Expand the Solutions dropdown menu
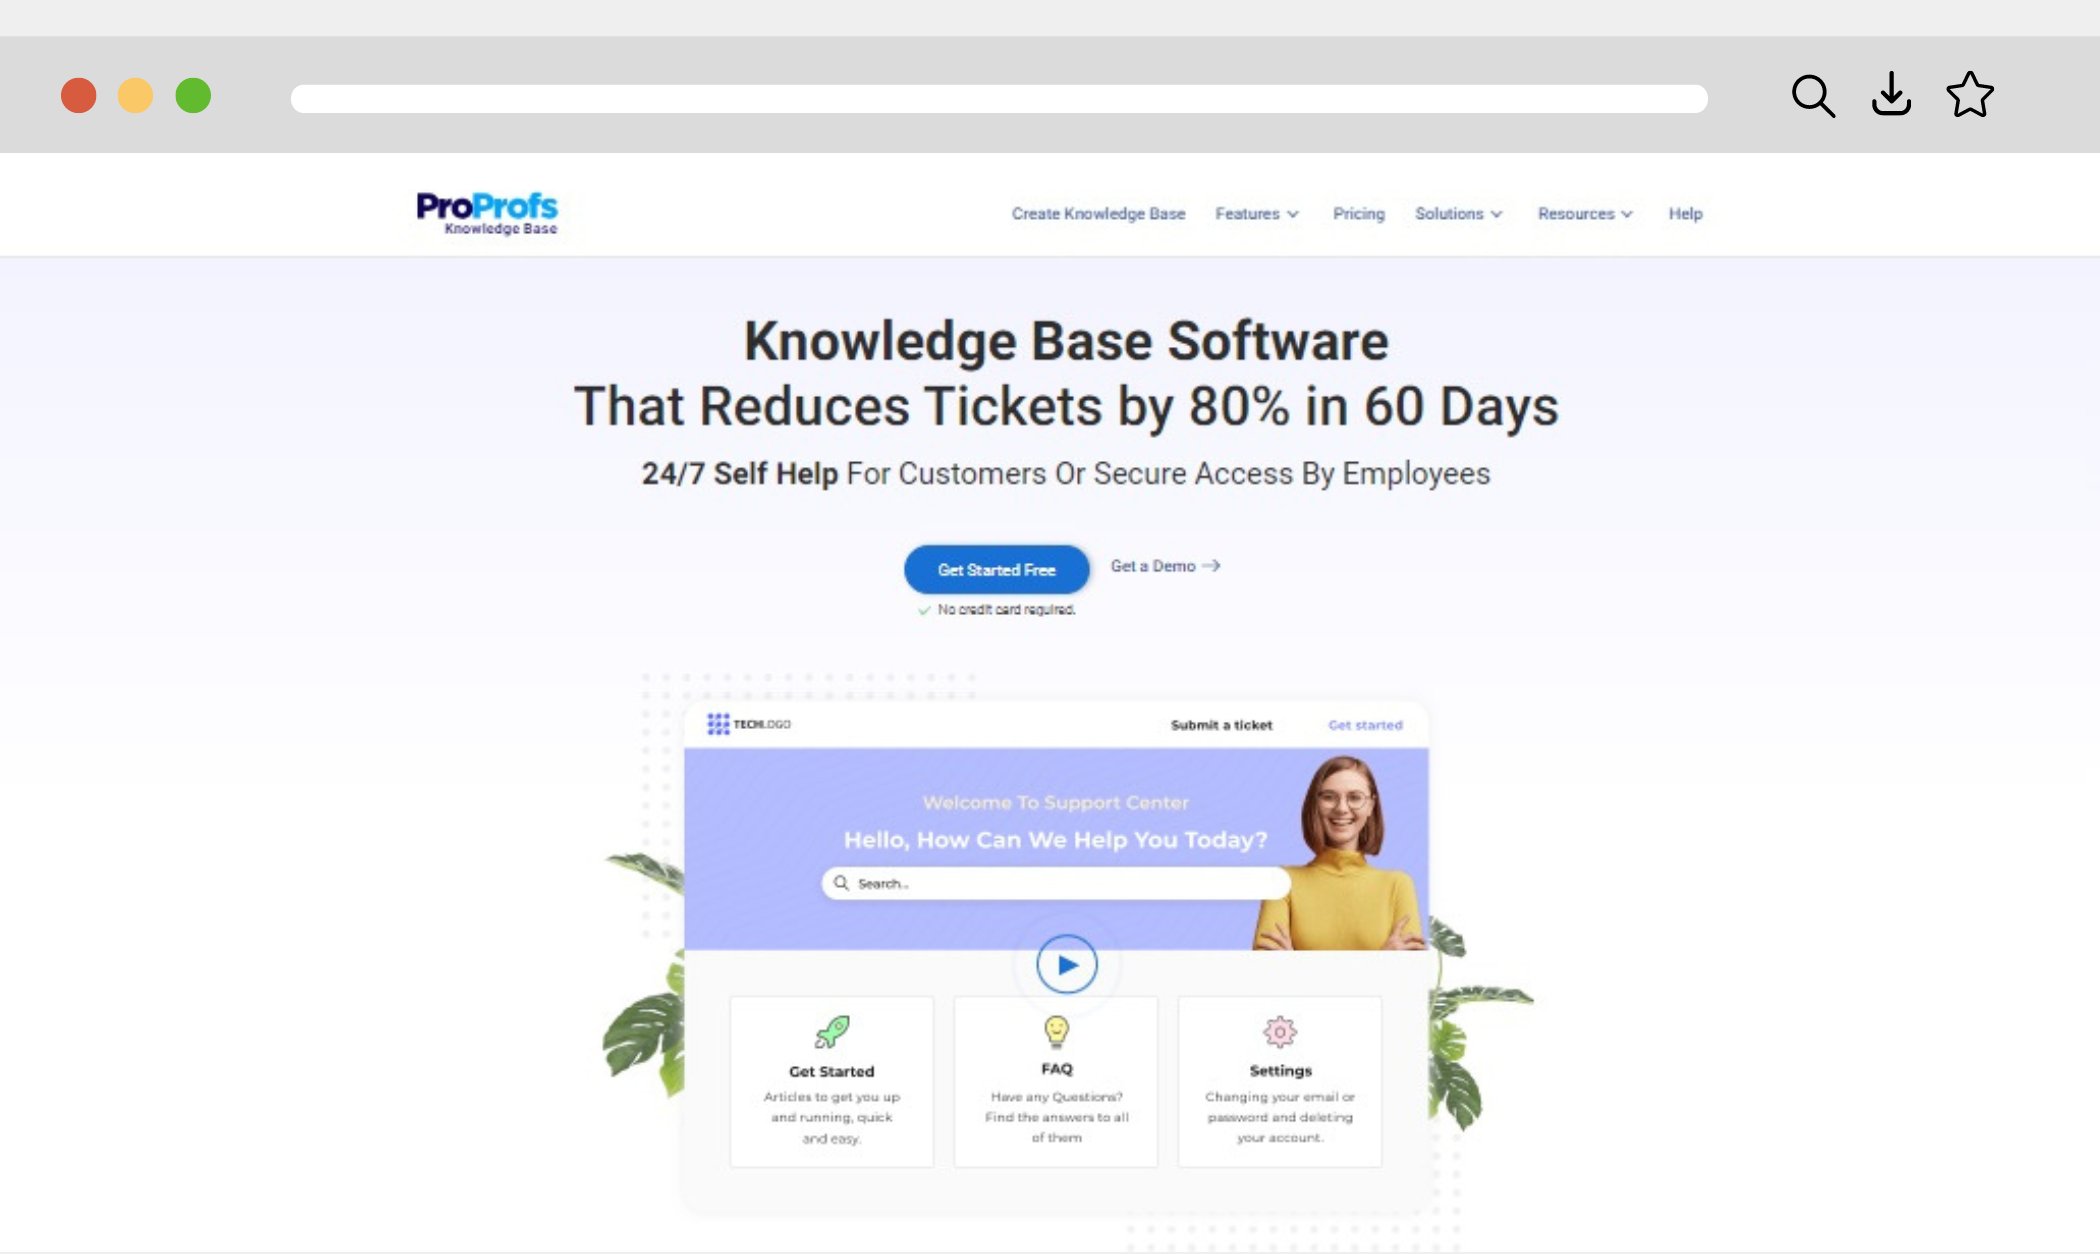The width and height of the screenshot is (2100, 1254). [x=1458, y=212]
